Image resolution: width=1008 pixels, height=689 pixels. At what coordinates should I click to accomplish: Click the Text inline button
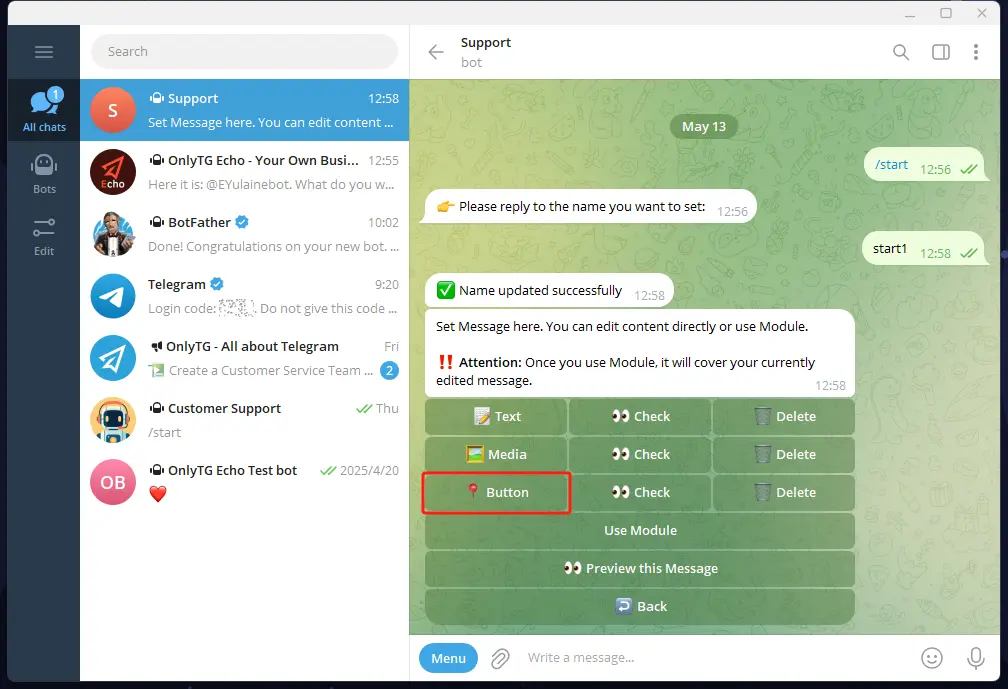[496, 416]
